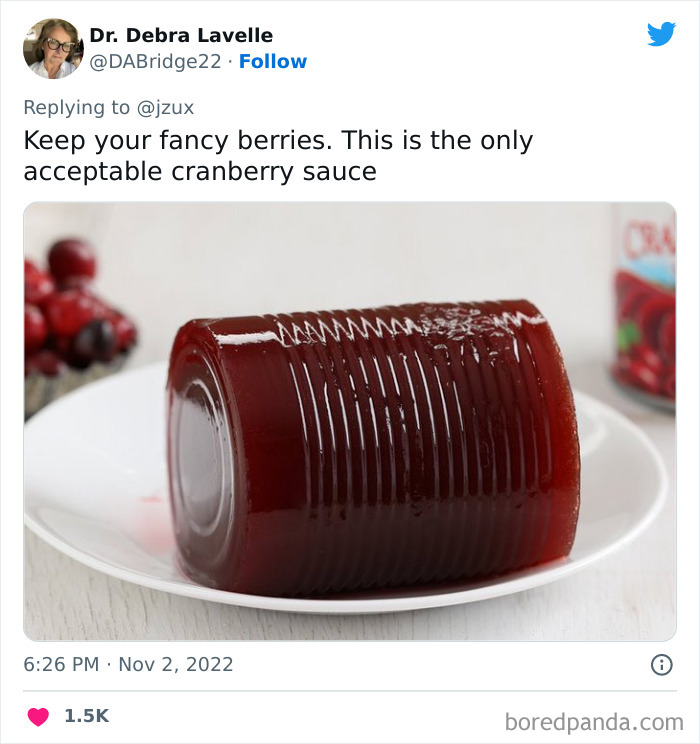Like the tweet with the heart icon
The width and height of the screenshot is (700, 744).
pyautogui.click(x=38, y=716)
